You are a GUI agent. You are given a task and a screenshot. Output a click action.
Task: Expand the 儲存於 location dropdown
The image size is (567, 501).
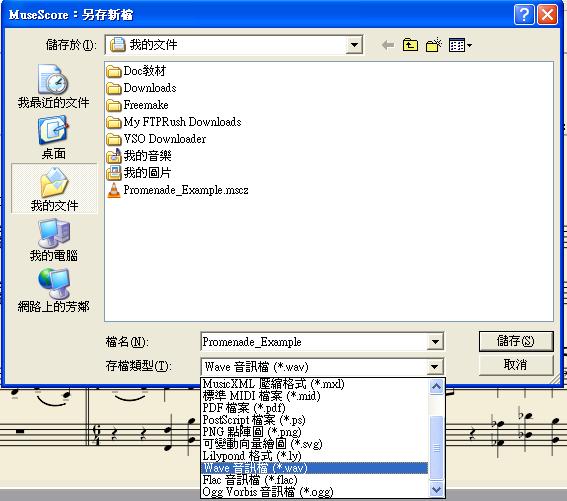[x=354, y=45]
